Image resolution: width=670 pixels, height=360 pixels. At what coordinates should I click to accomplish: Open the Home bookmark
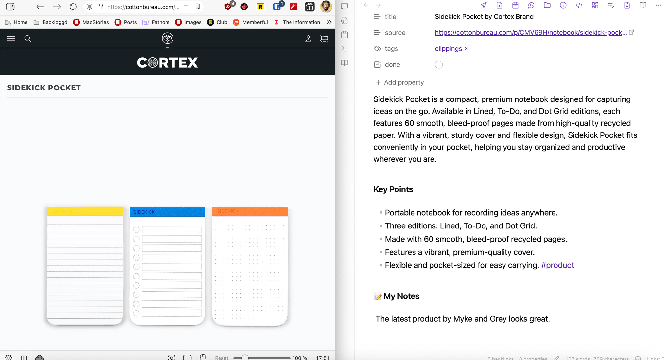(16, 22)
